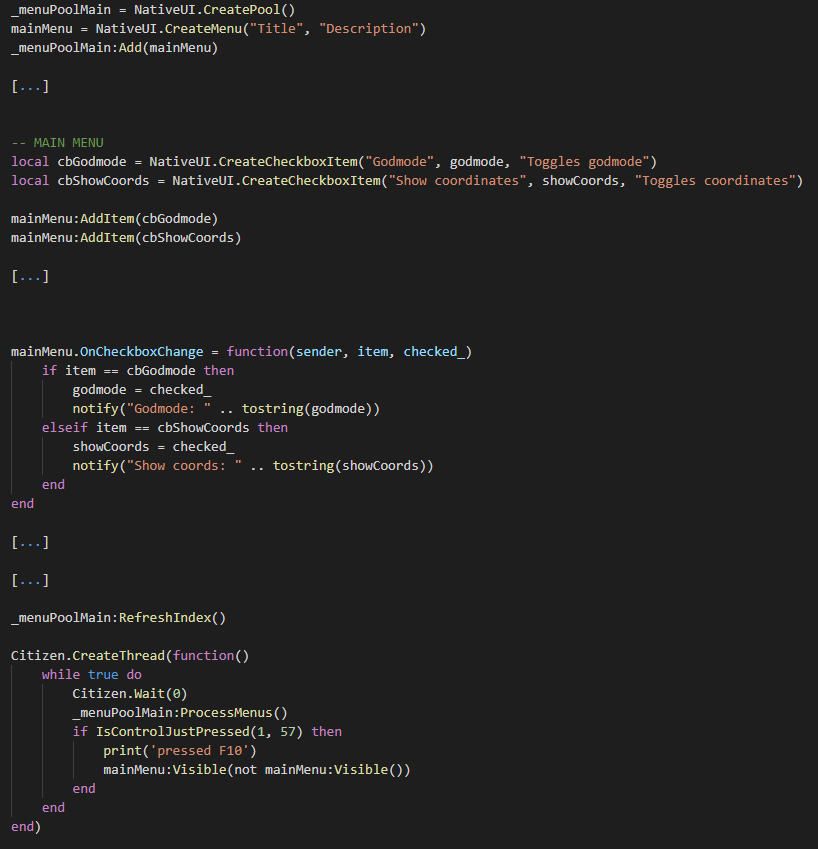Click the comment "-- MAIN MENU"

coord(57,142)
